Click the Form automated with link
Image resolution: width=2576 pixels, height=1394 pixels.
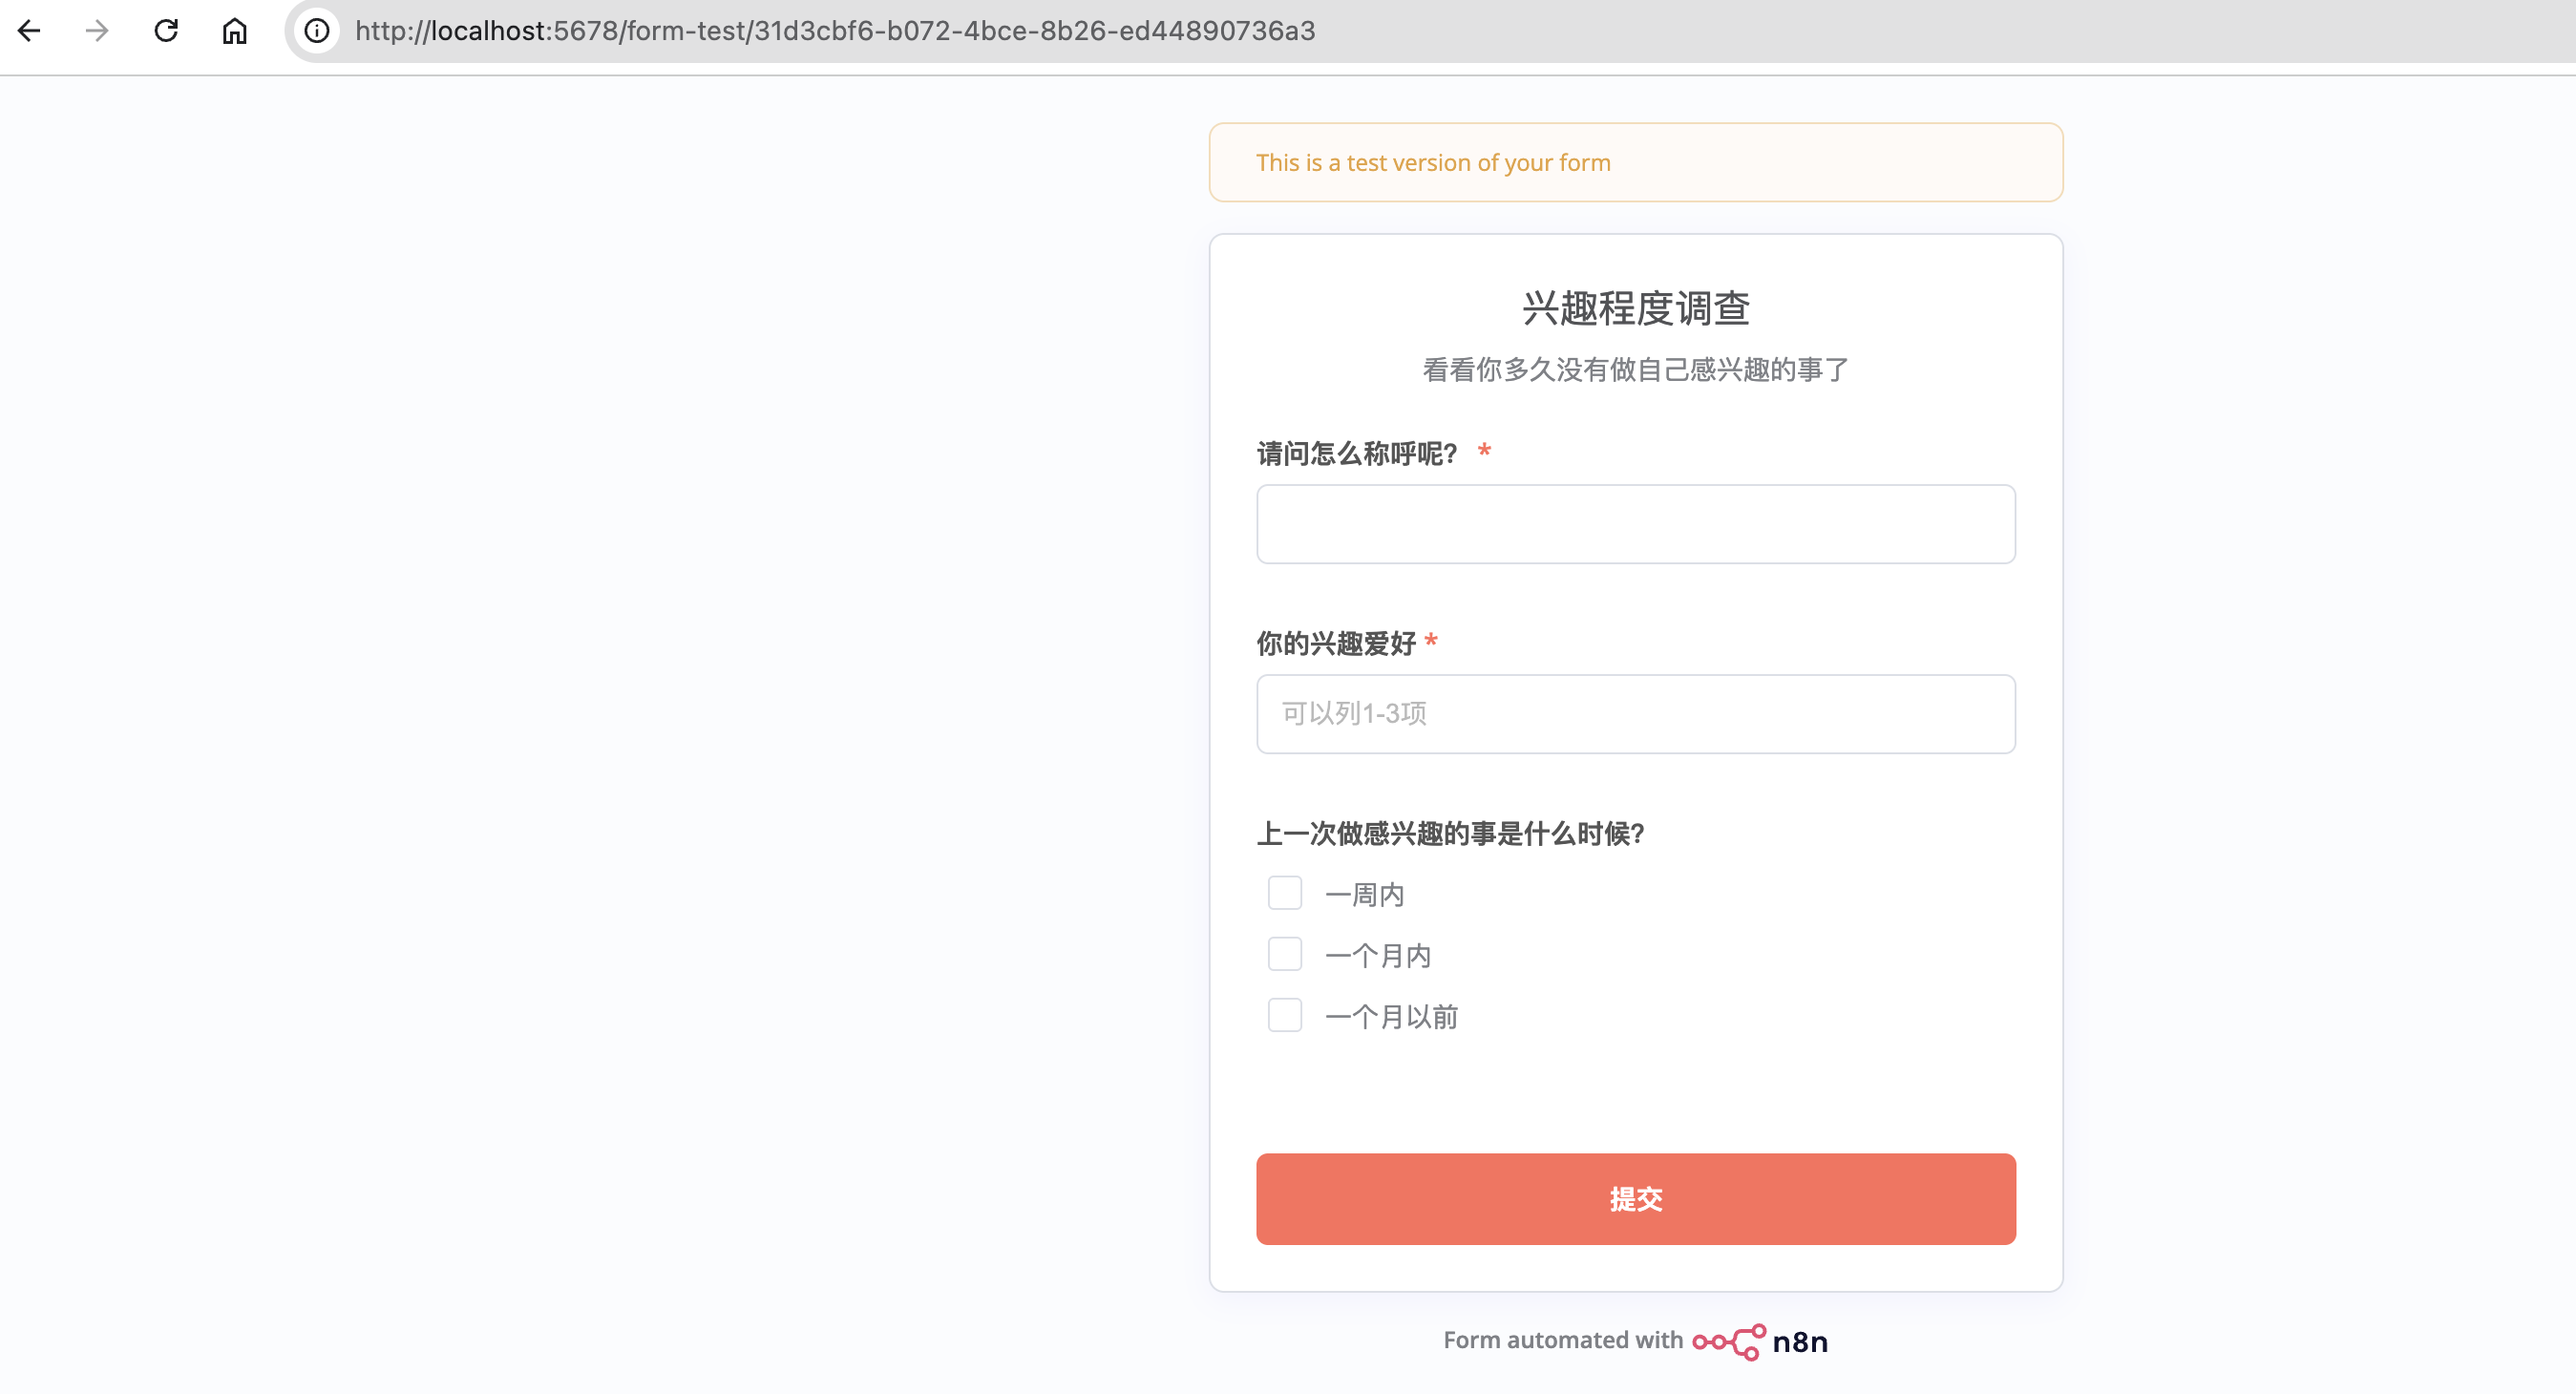[x=1562, y=1340]
